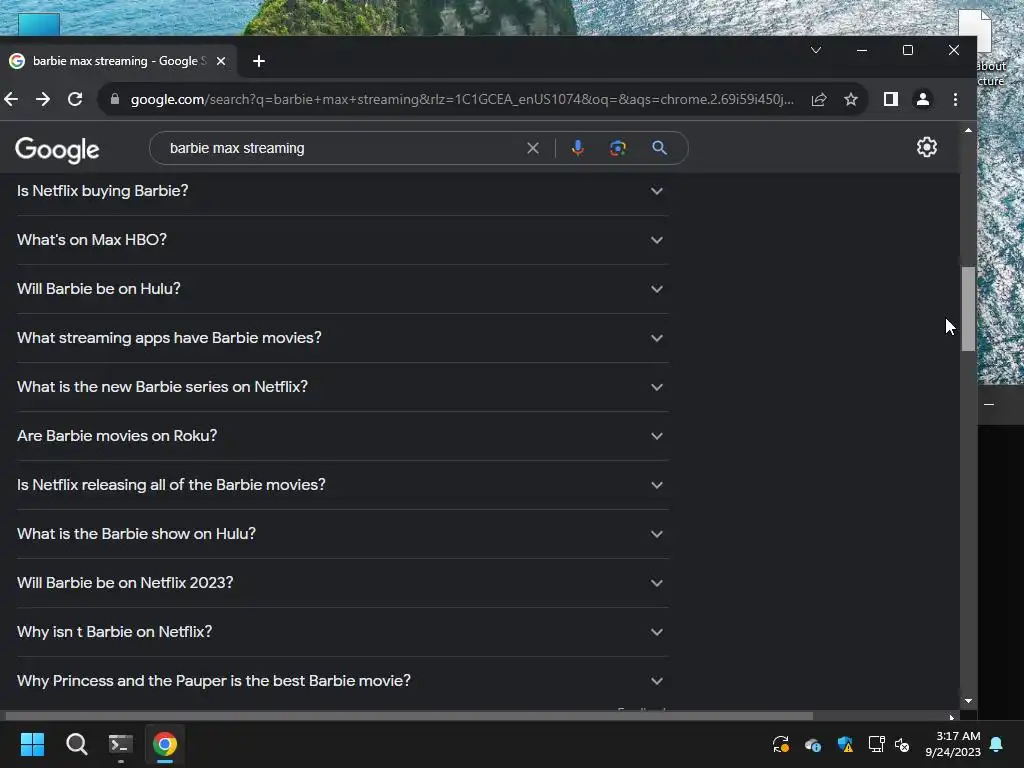Open the display network tray icon
This screenshot has height=768, width=1024.
876,744
